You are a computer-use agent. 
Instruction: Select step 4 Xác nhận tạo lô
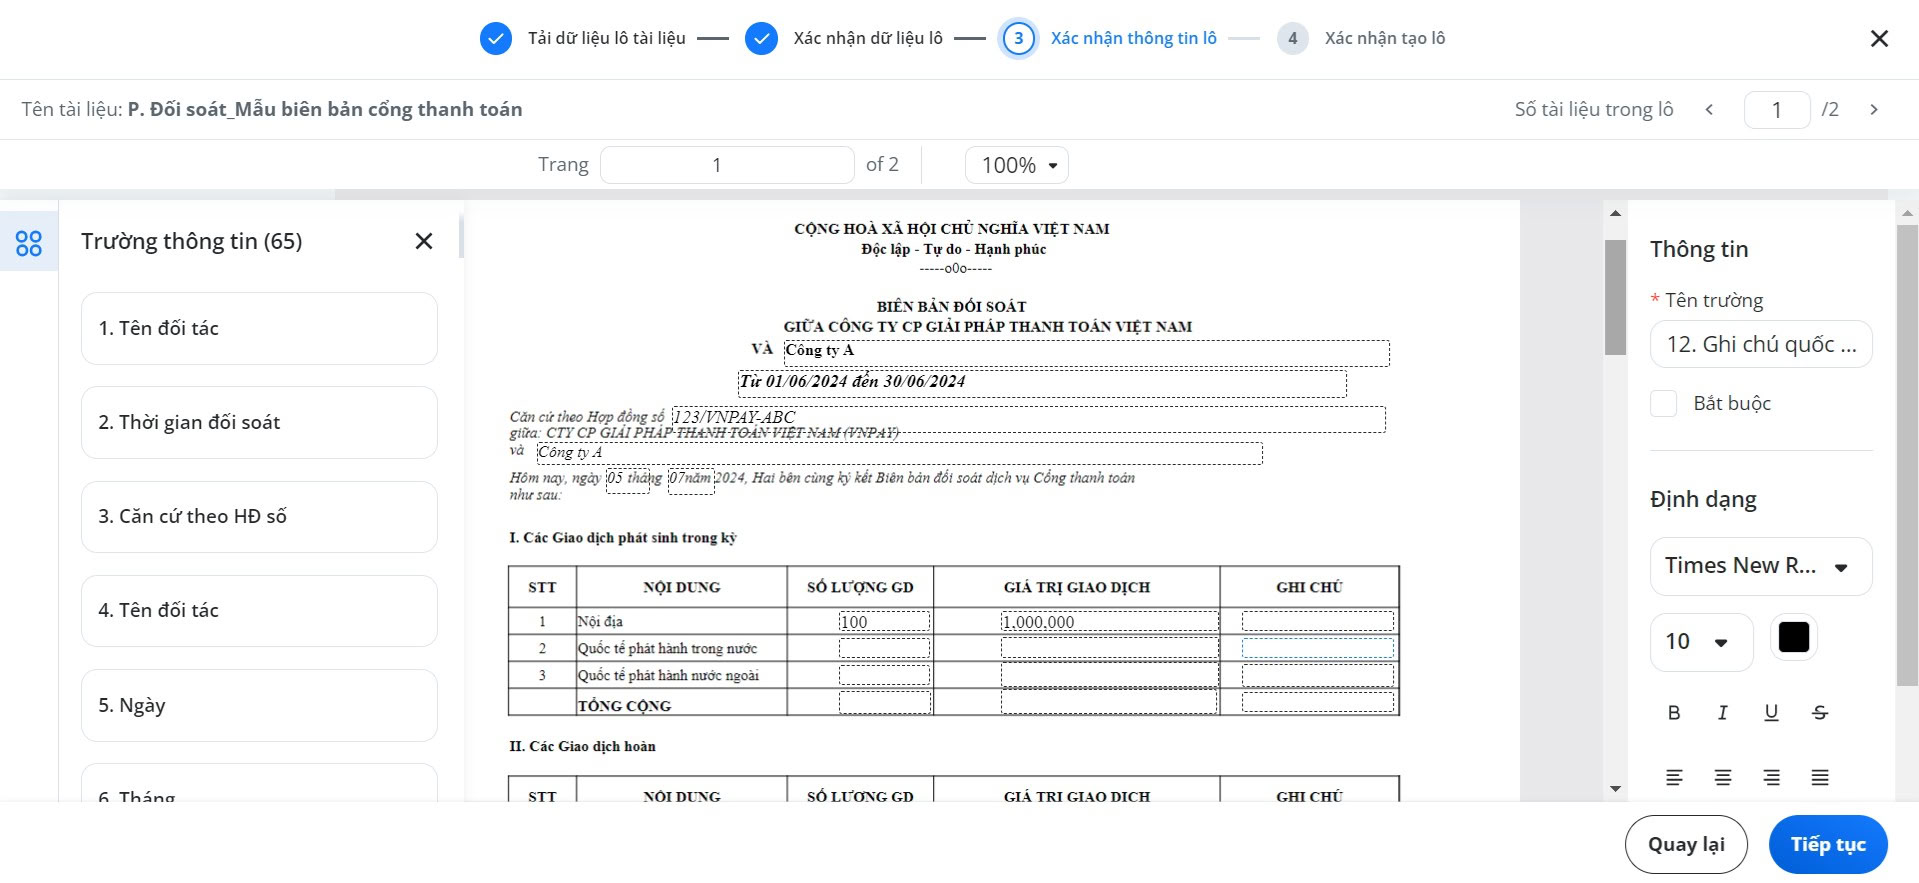tap(1362, 38)
